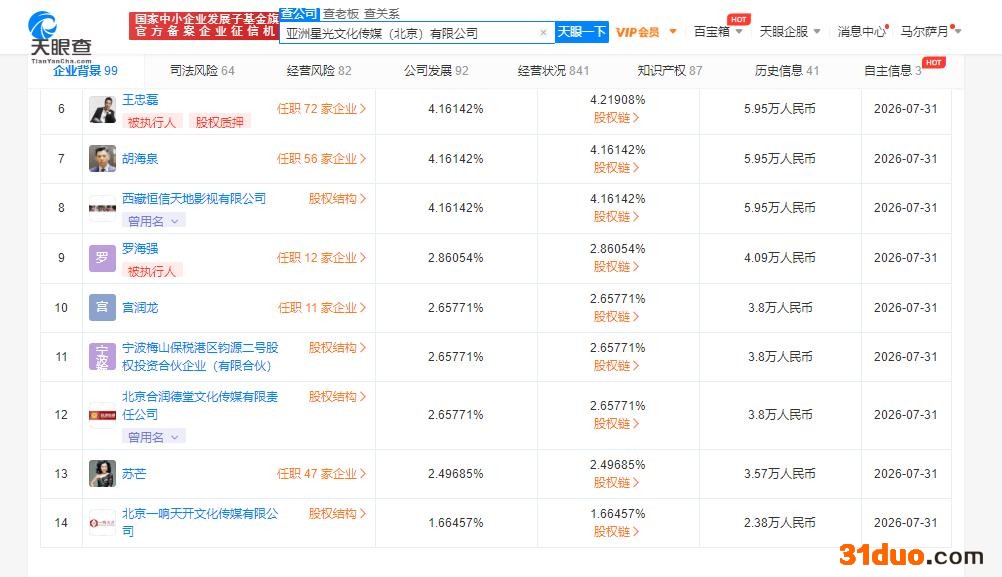
Task: Open 宁波梅山保税港区钧源二号 partnership link
Action: [x=200, y=357]
